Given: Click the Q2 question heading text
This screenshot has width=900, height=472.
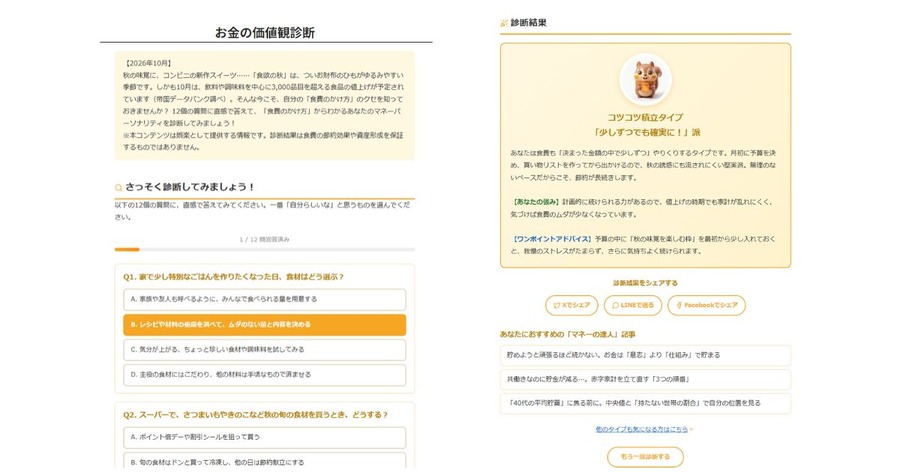Looking at the screenshot, I should [x=255, y=415].
